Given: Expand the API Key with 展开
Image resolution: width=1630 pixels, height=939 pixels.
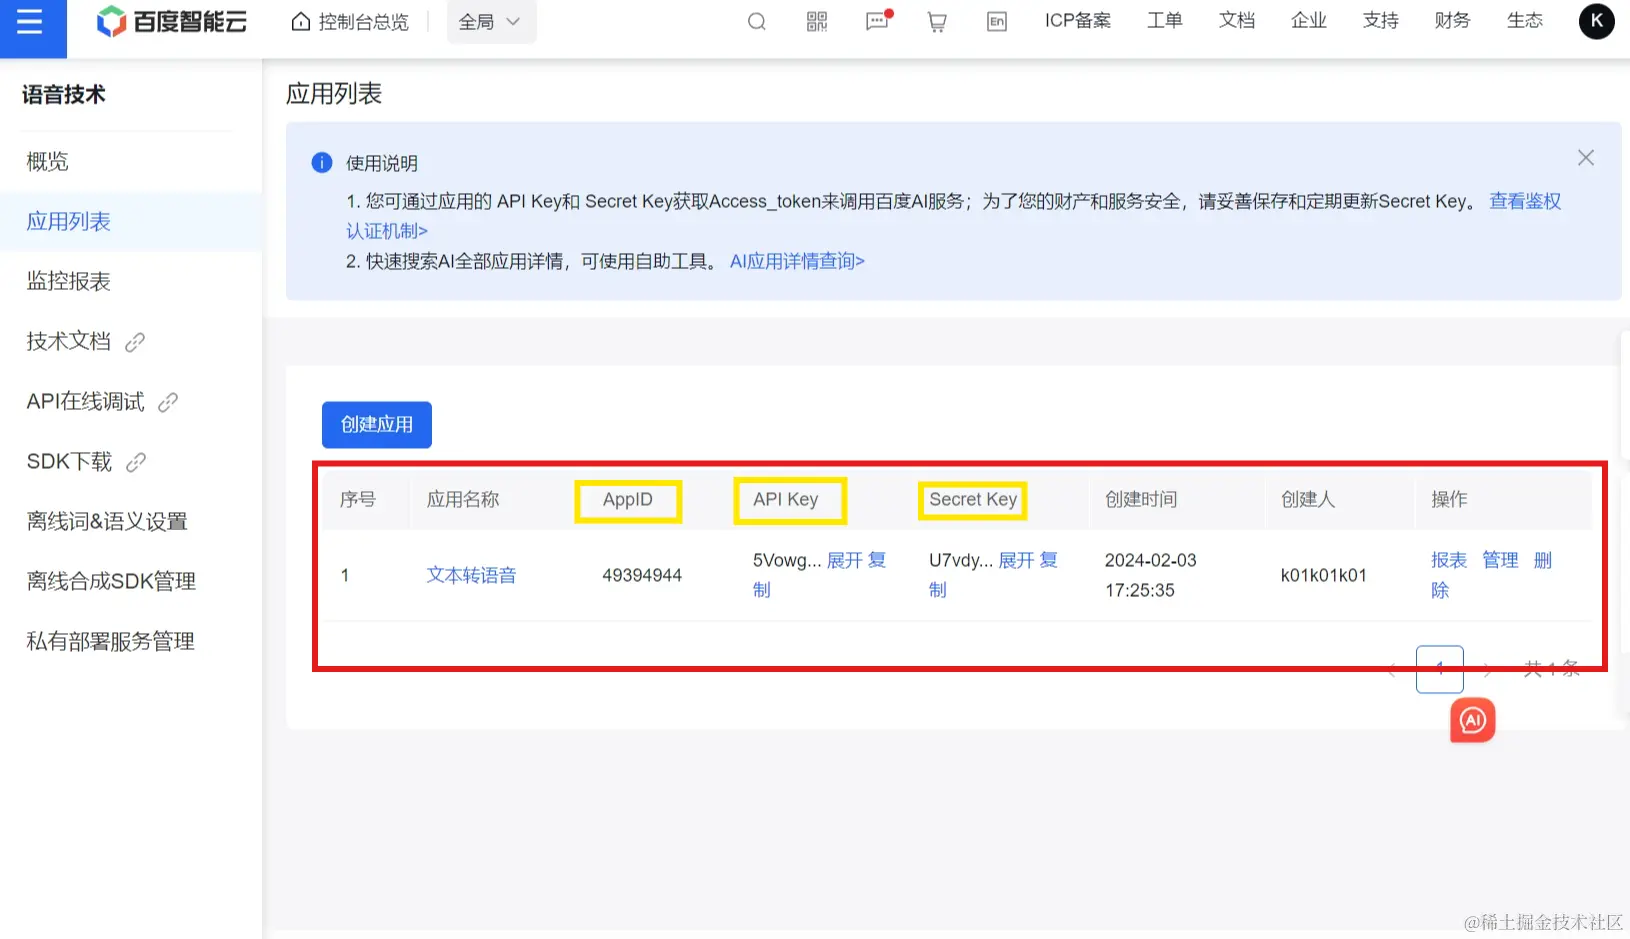Looking at the screenshot, I should pos(845,560).
